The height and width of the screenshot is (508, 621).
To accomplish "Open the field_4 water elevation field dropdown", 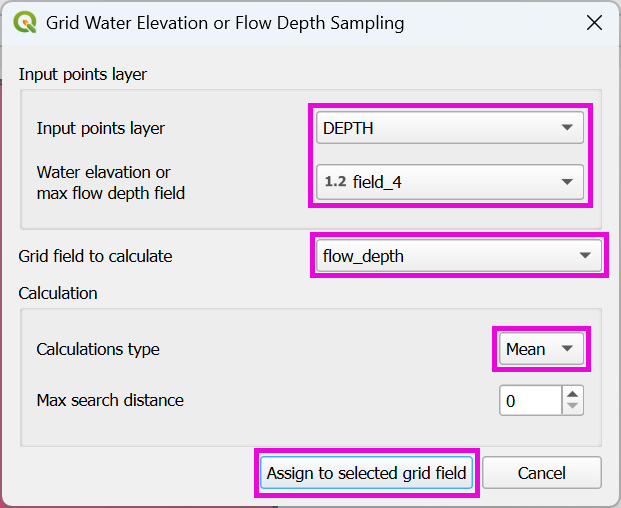I will click(448, 181).
